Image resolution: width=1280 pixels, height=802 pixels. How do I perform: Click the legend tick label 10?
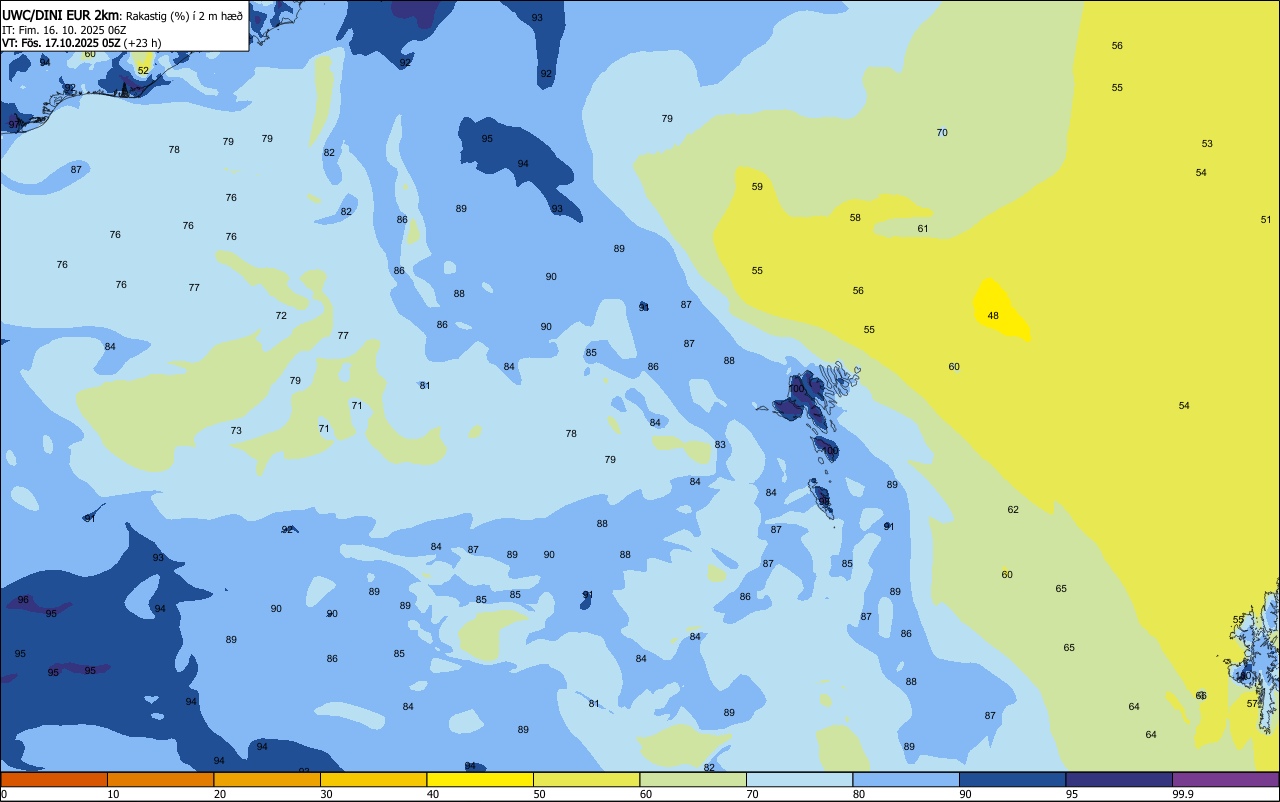[x=113, y=794]
